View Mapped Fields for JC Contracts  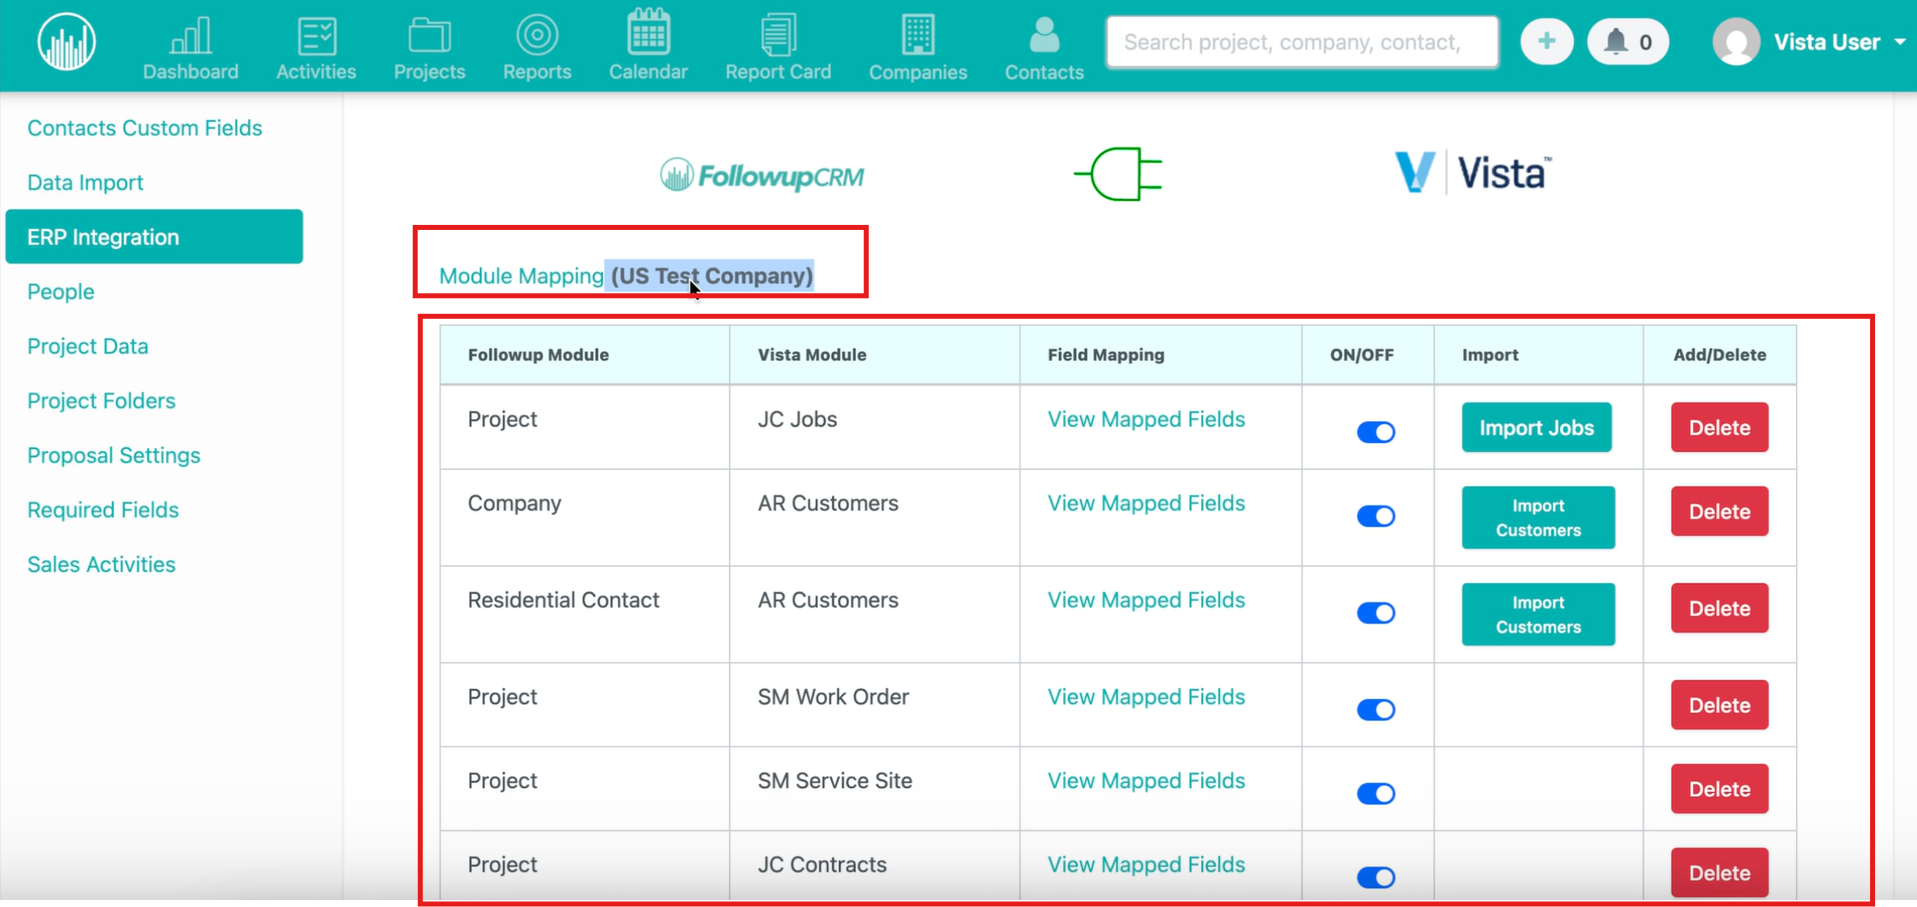tap(1146, 865)
